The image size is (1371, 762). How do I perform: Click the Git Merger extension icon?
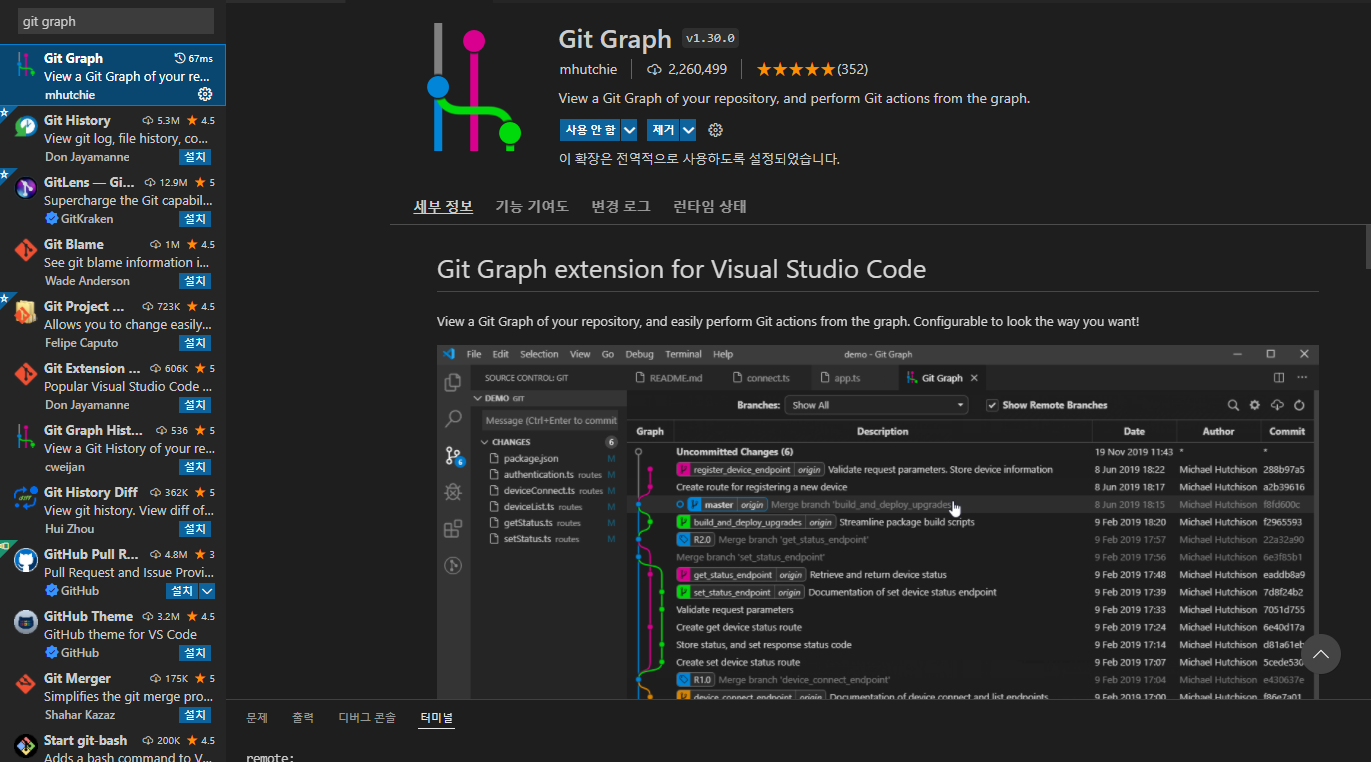click(x=26, y=686)
